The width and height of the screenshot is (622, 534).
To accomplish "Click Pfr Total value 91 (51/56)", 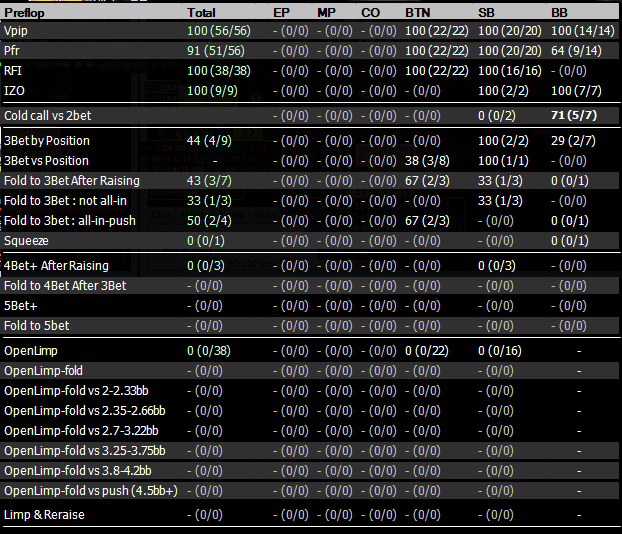I will pos(216,51).
